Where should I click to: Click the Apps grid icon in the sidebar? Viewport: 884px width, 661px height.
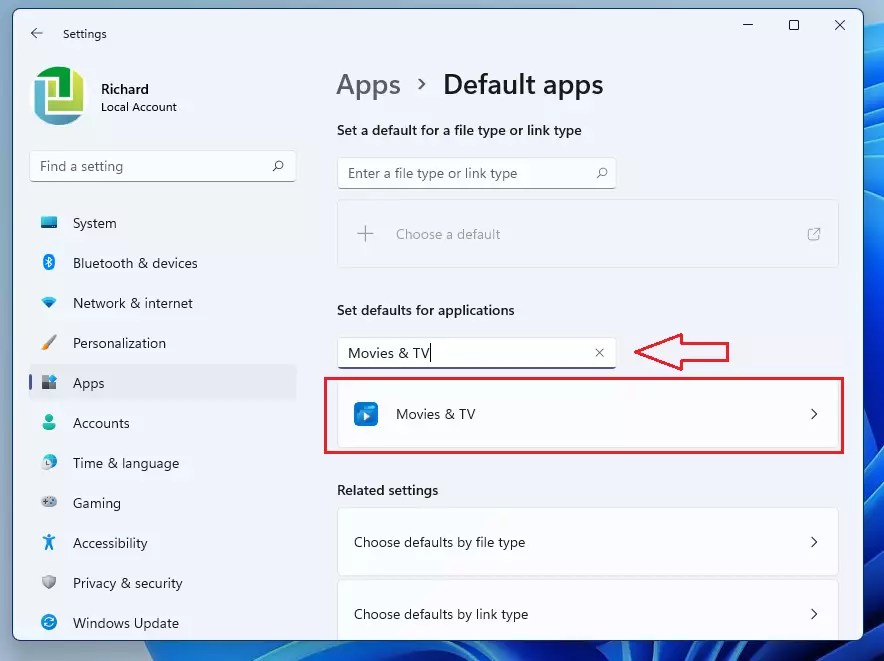(49, 382)
